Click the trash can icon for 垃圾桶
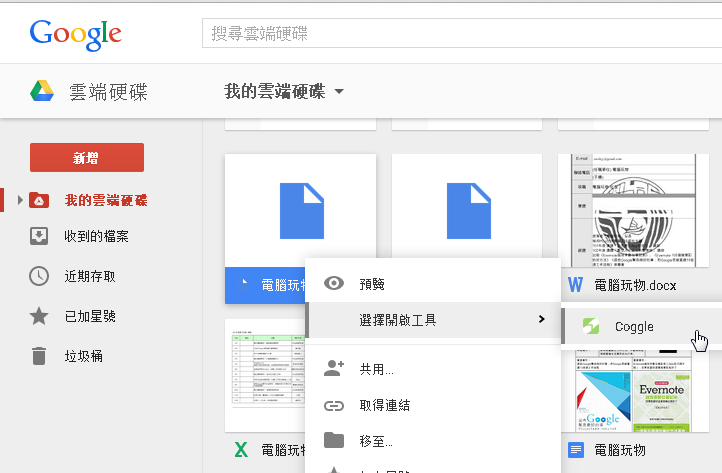Screen dimensions: 722x473 (39, 356)
